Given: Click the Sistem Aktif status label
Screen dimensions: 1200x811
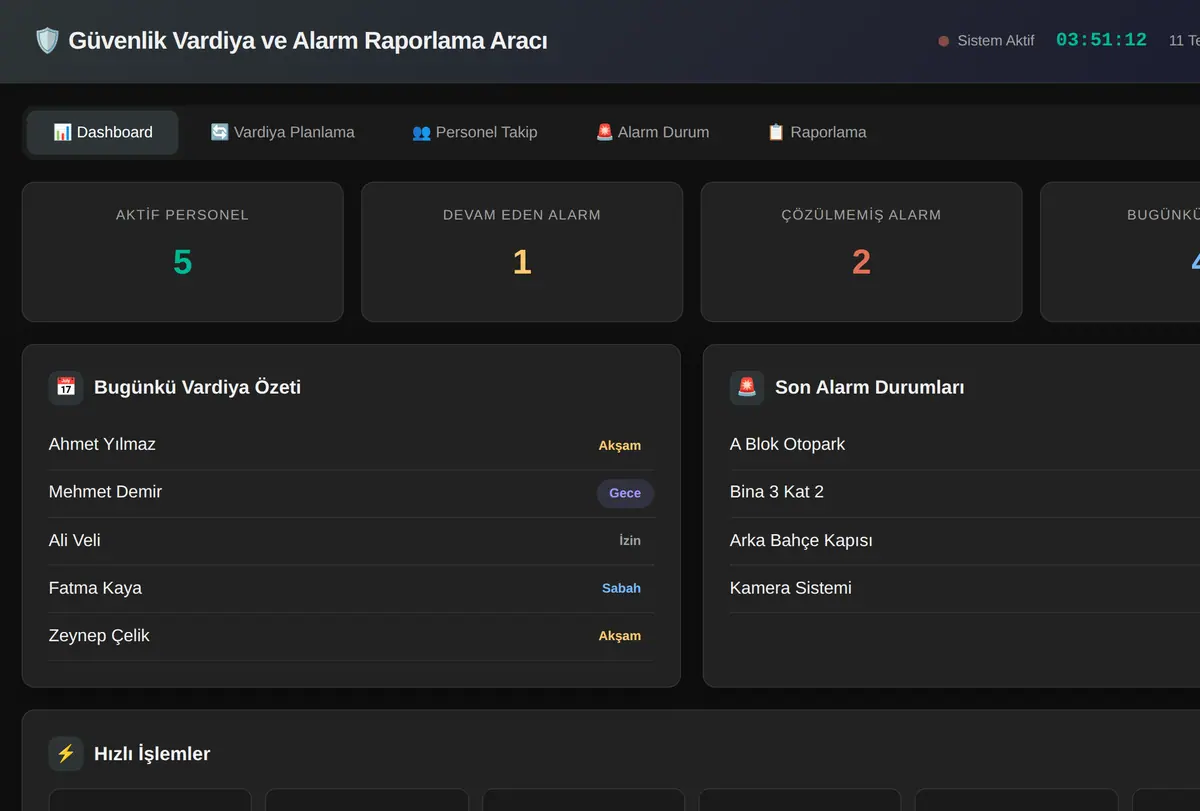Looking at the screenshot, I should point(996,41).
